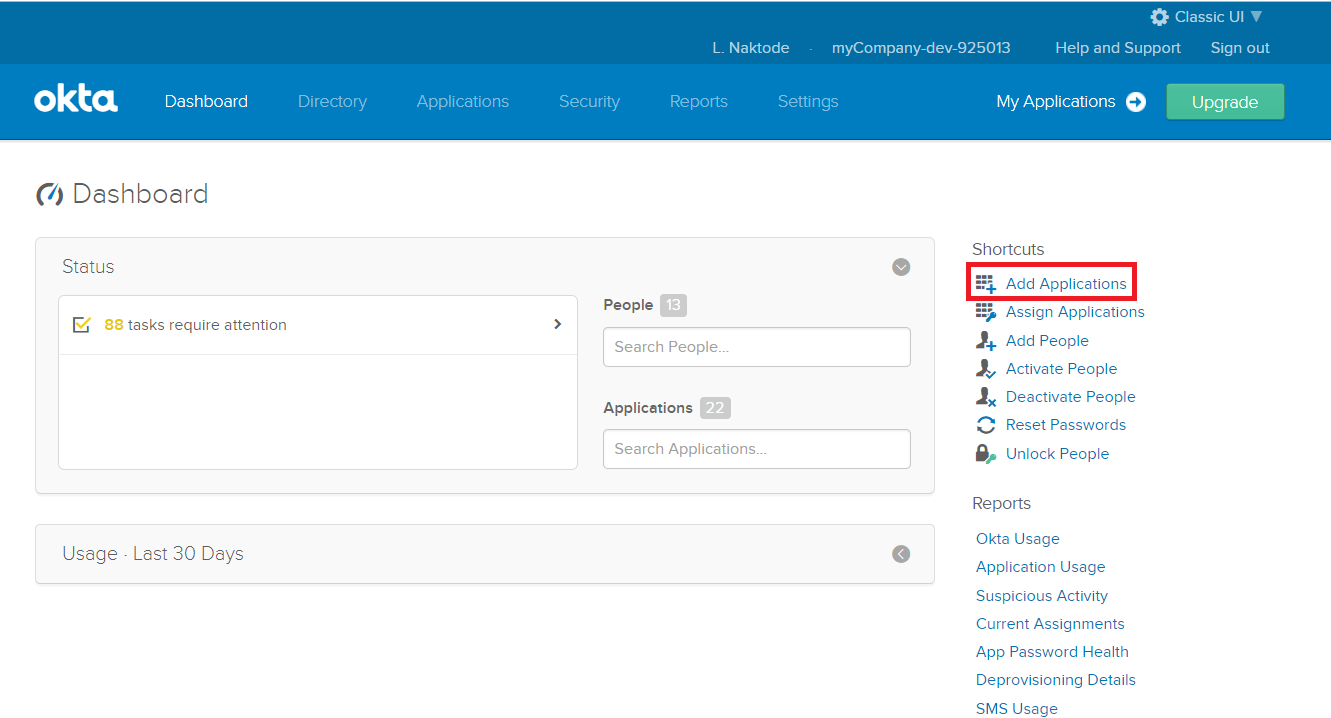This screenshot has width=1331, height=718.
Task: Open the Classic UI dropdown
Action: coord(1218,17)
